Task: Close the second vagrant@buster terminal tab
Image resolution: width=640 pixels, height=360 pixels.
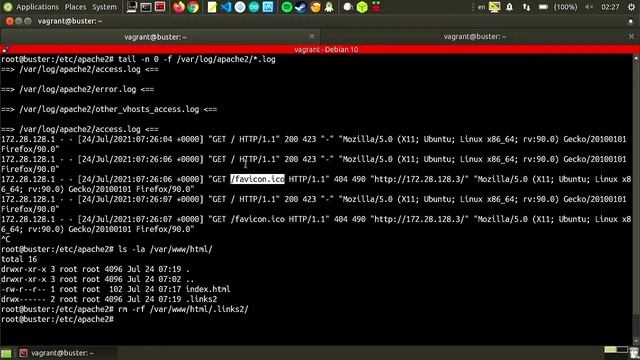Action: tap(631, 36)
